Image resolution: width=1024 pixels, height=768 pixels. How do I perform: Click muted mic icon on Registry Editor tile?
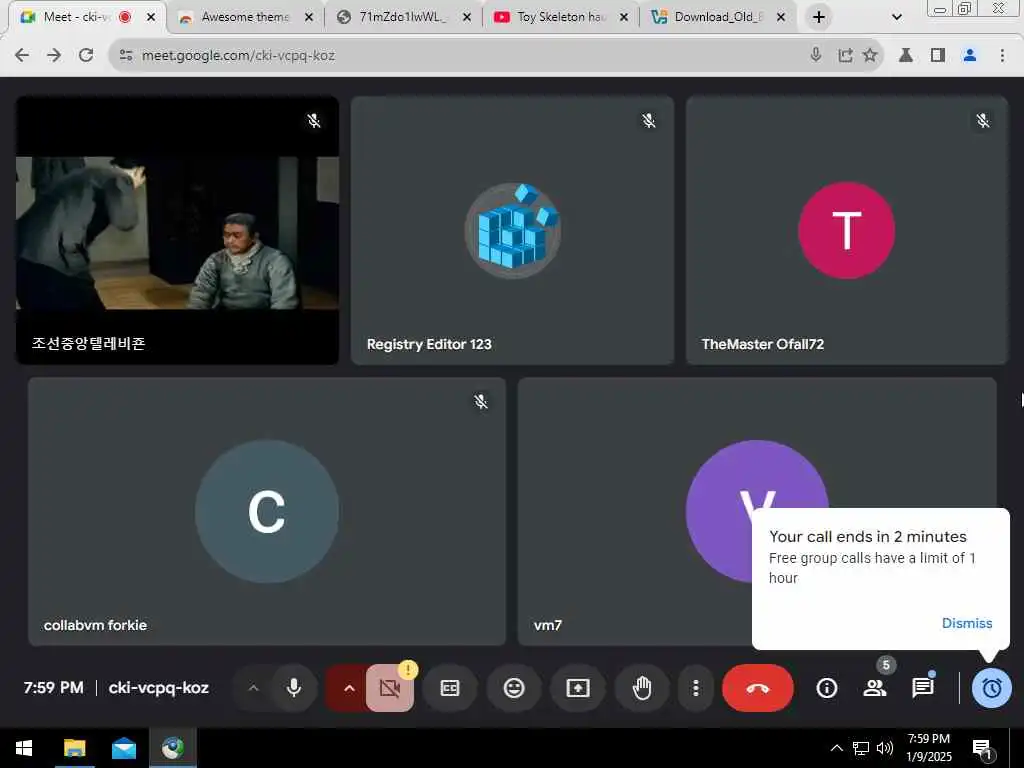[648, 121]
